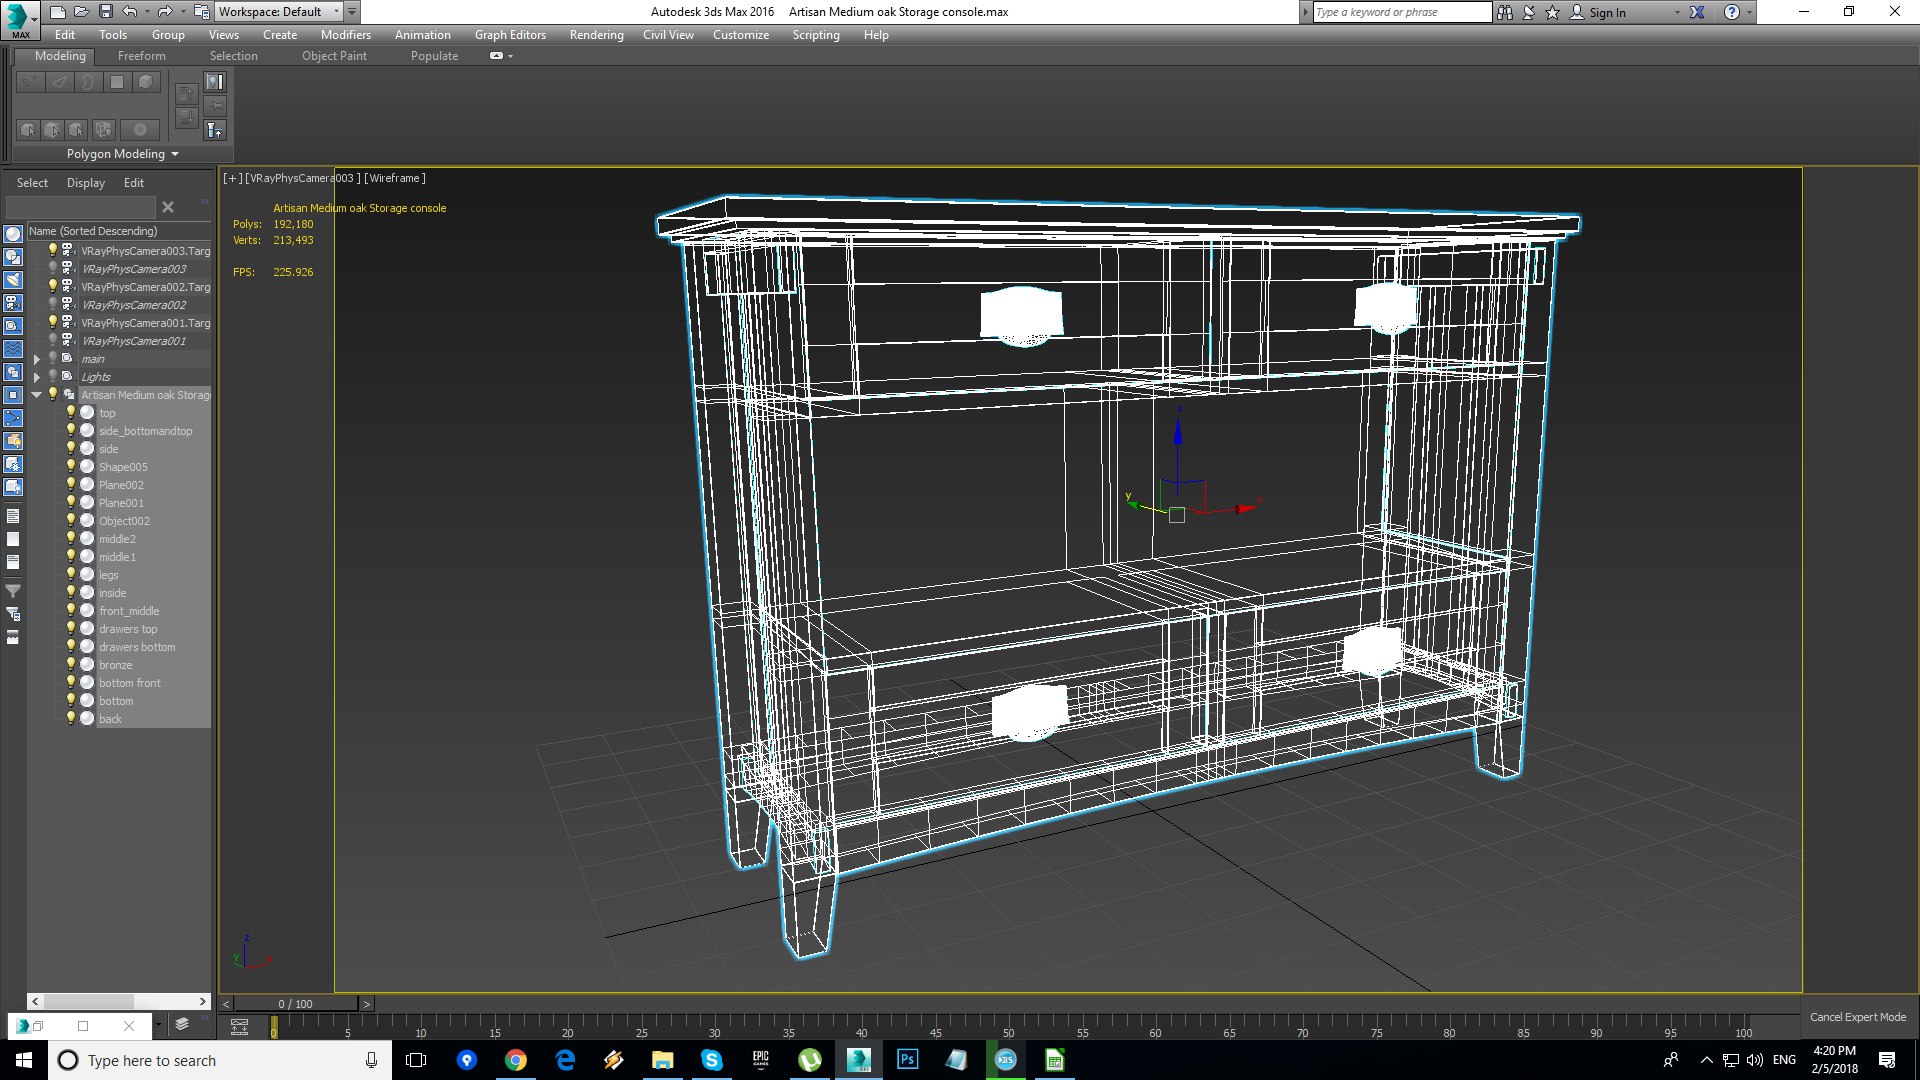Click the viewport [+] general label menu
The width and height of the screenshot is (1920, 1080).
click(232, 178)
